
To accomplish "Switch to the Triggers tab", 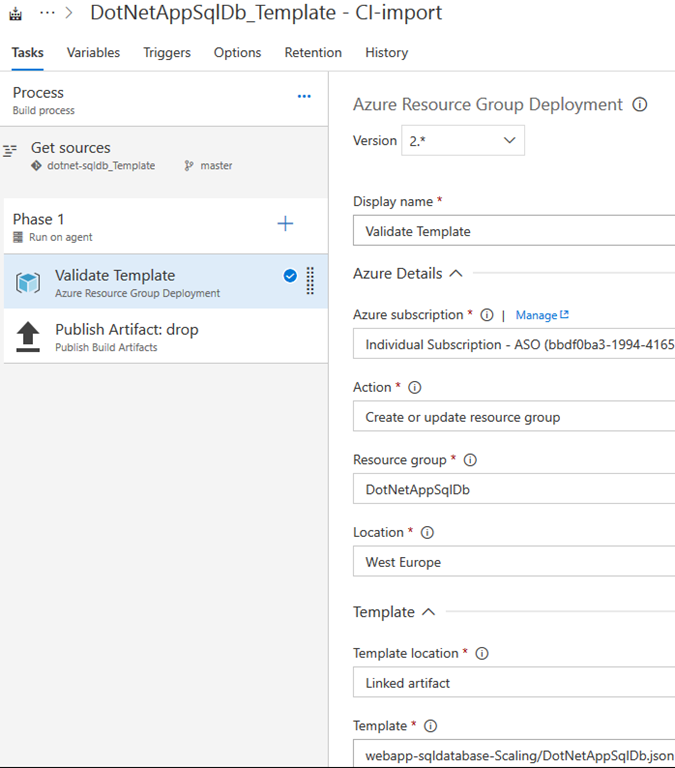I will point(167,53).
